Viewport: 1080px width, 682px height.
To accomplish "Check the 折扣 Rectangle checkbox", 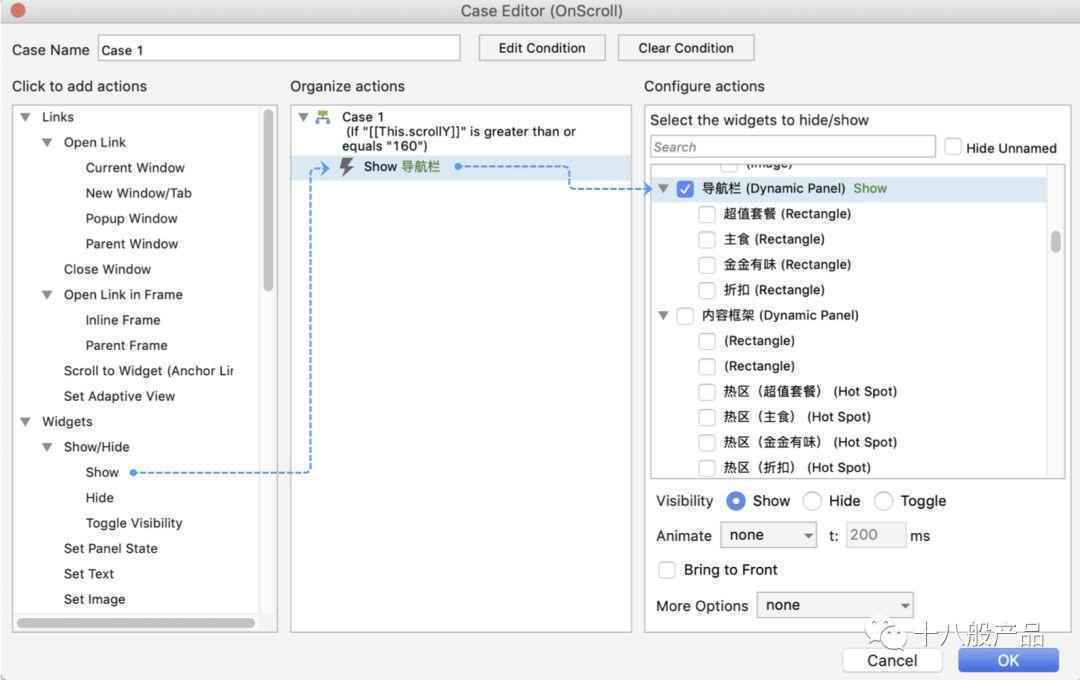I will point(707,290).
